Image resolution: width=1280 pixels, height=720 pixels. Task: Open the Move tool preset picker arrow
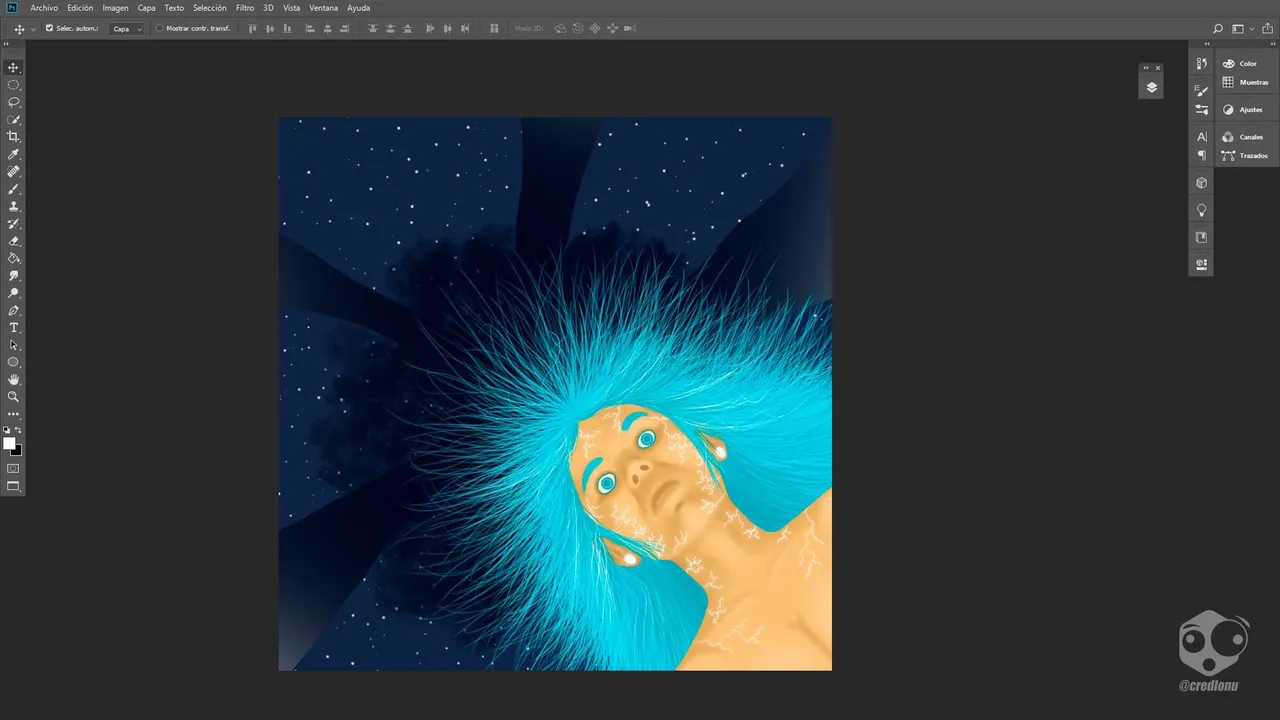coord(33,29)
